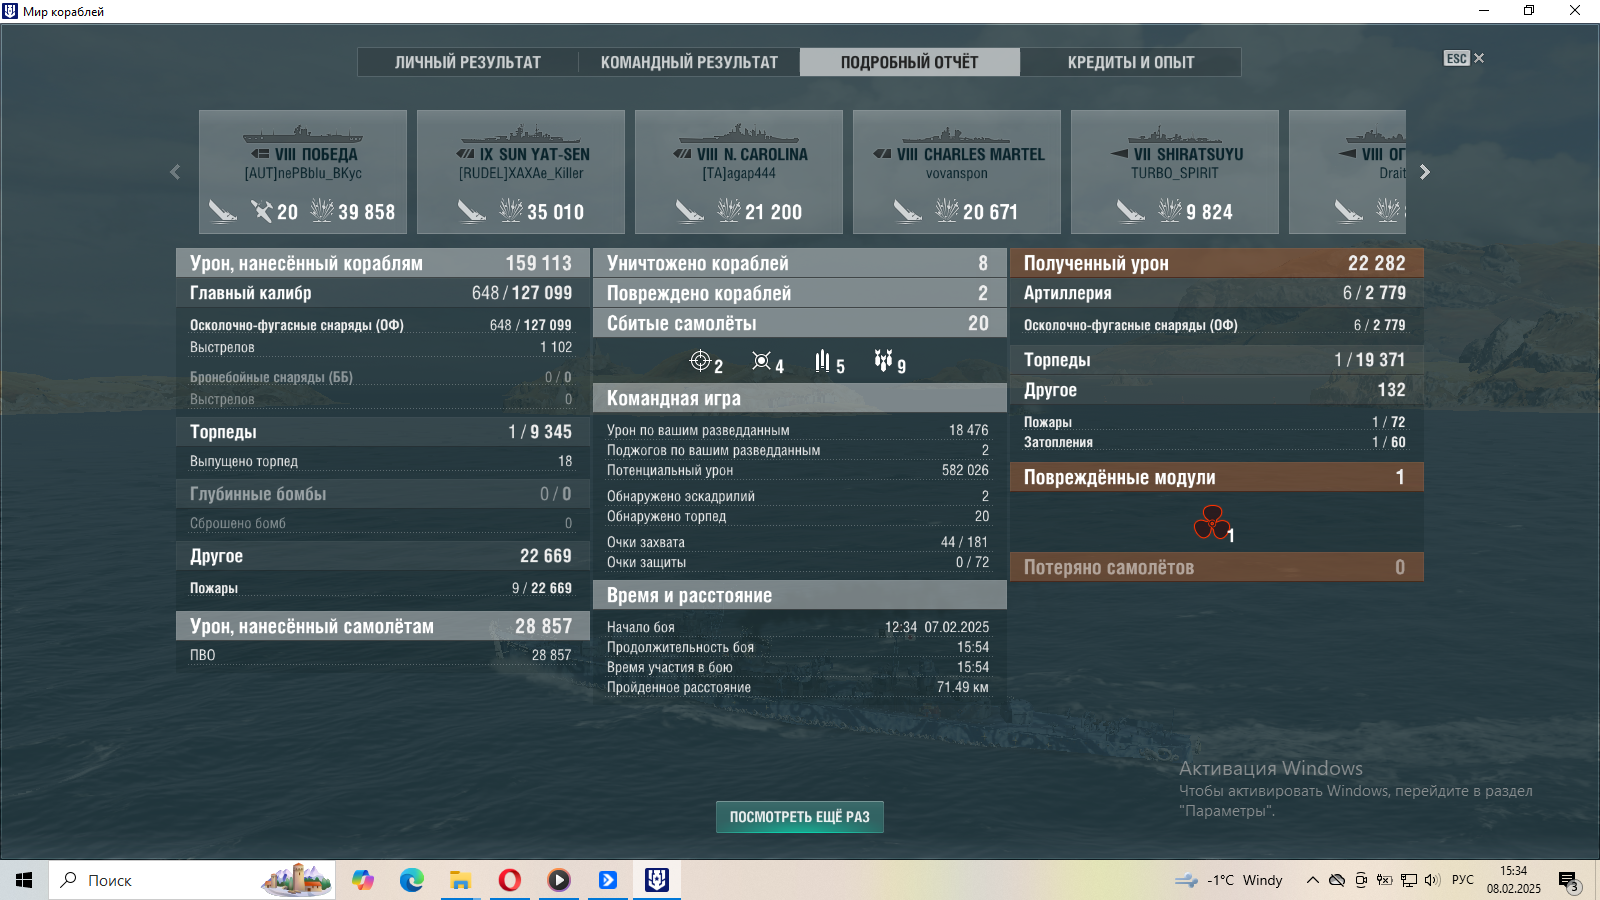
Task: Select the IX Sun Yat-Sen ship card
Action: point(521,172)
